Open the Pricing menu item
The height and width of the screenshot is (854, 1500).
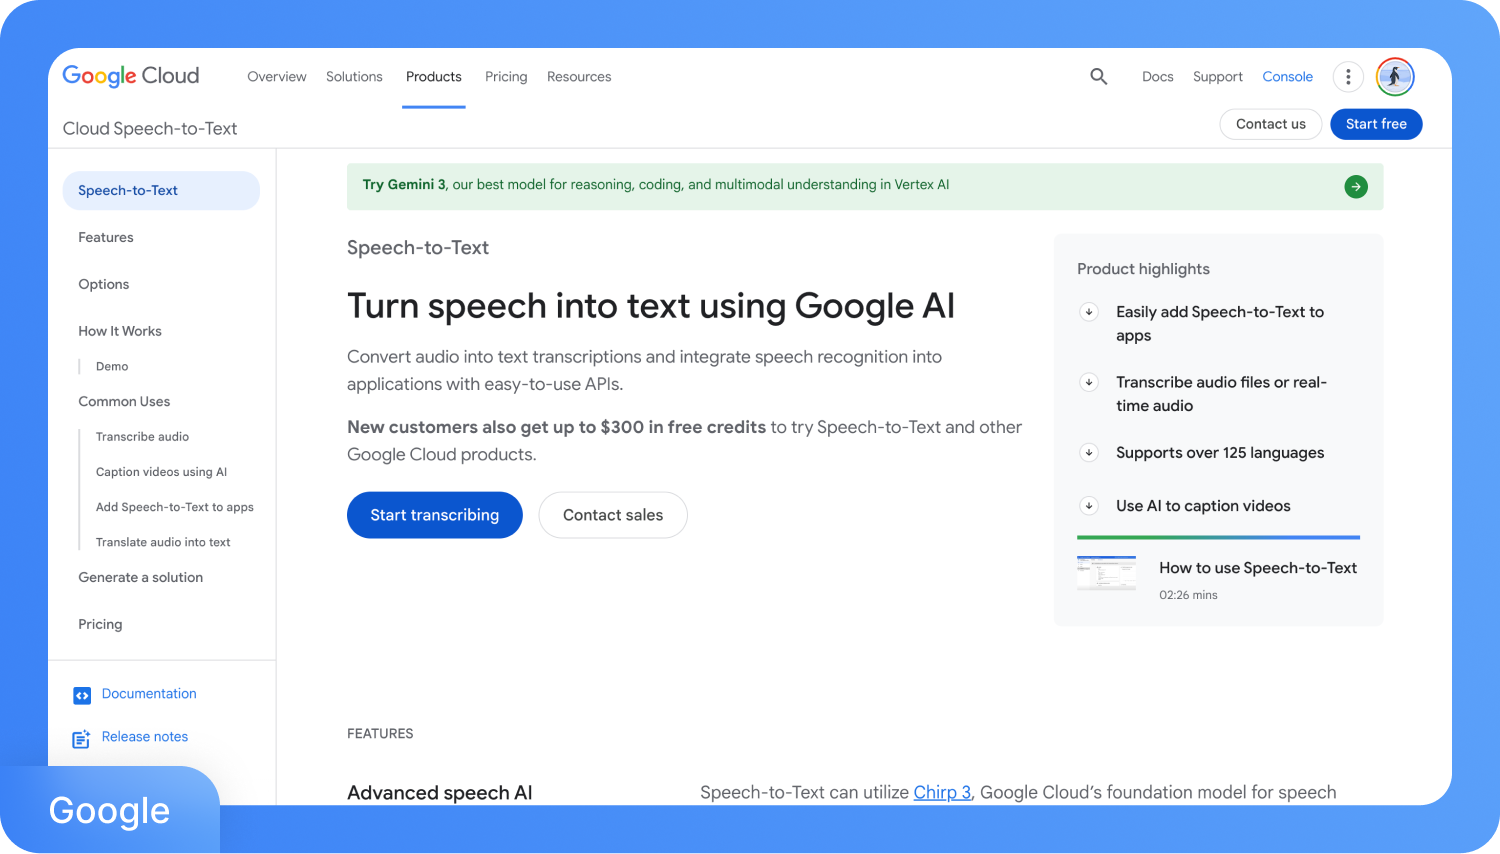coord(506,76)
